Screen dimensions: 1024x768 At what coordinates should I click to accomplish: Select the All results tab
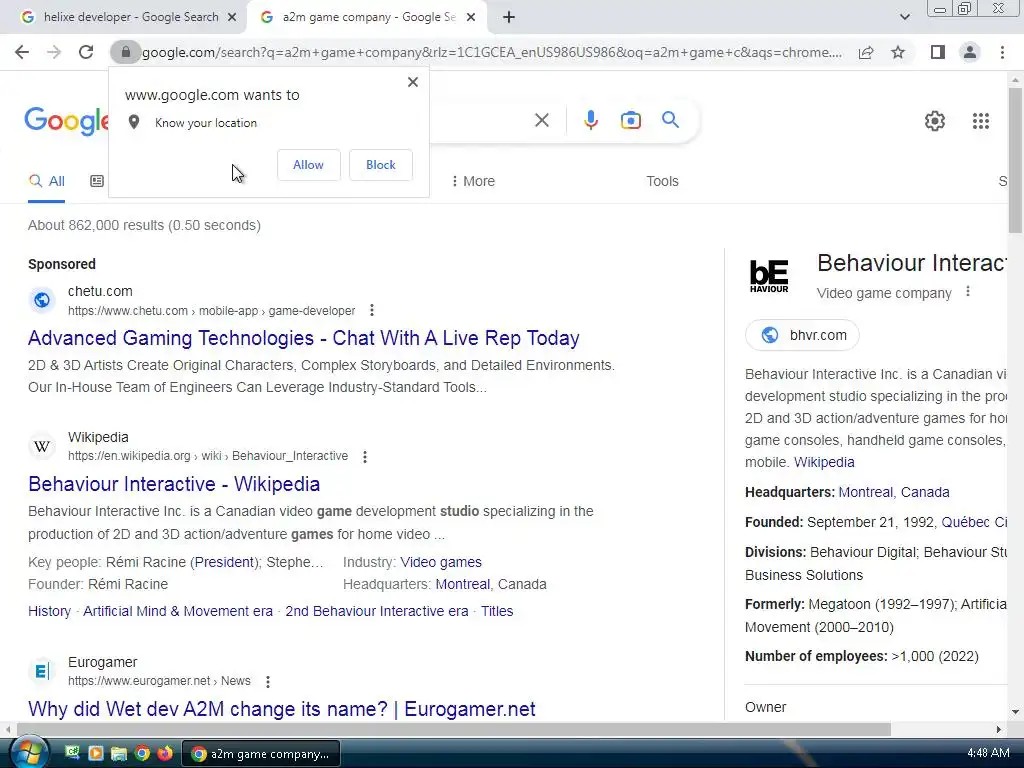point(46,182)
